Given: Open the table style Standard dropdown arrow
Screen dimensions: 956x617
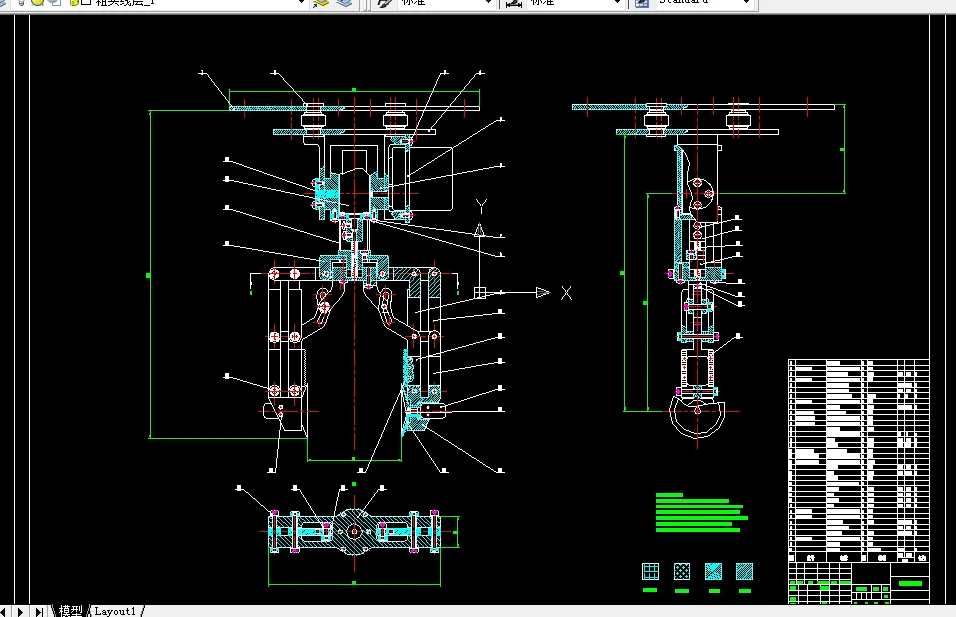Looking at the screenshot, I should [746, 3].
